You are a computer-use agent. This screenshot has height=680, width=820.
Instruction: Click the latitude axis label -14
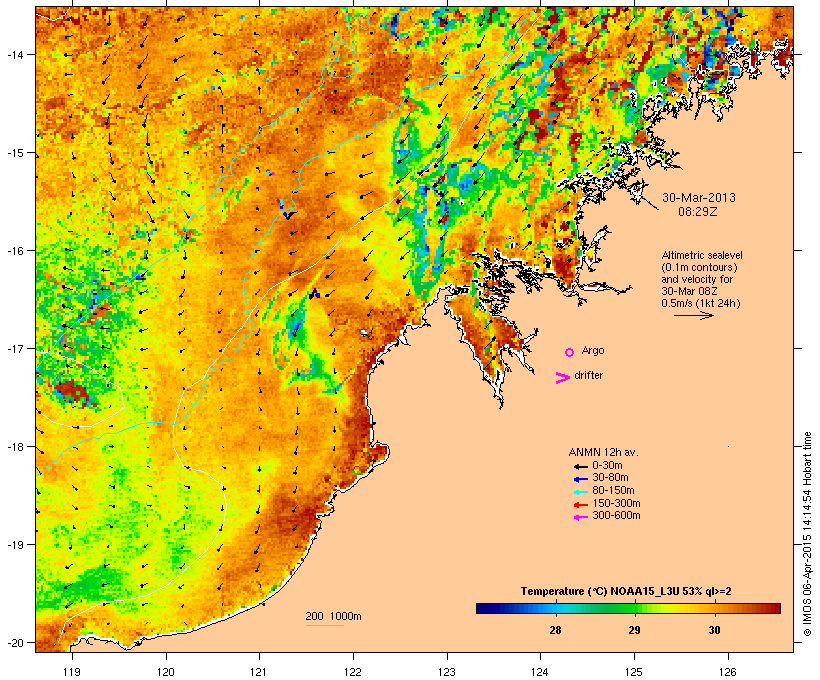(x=15, y=54)
